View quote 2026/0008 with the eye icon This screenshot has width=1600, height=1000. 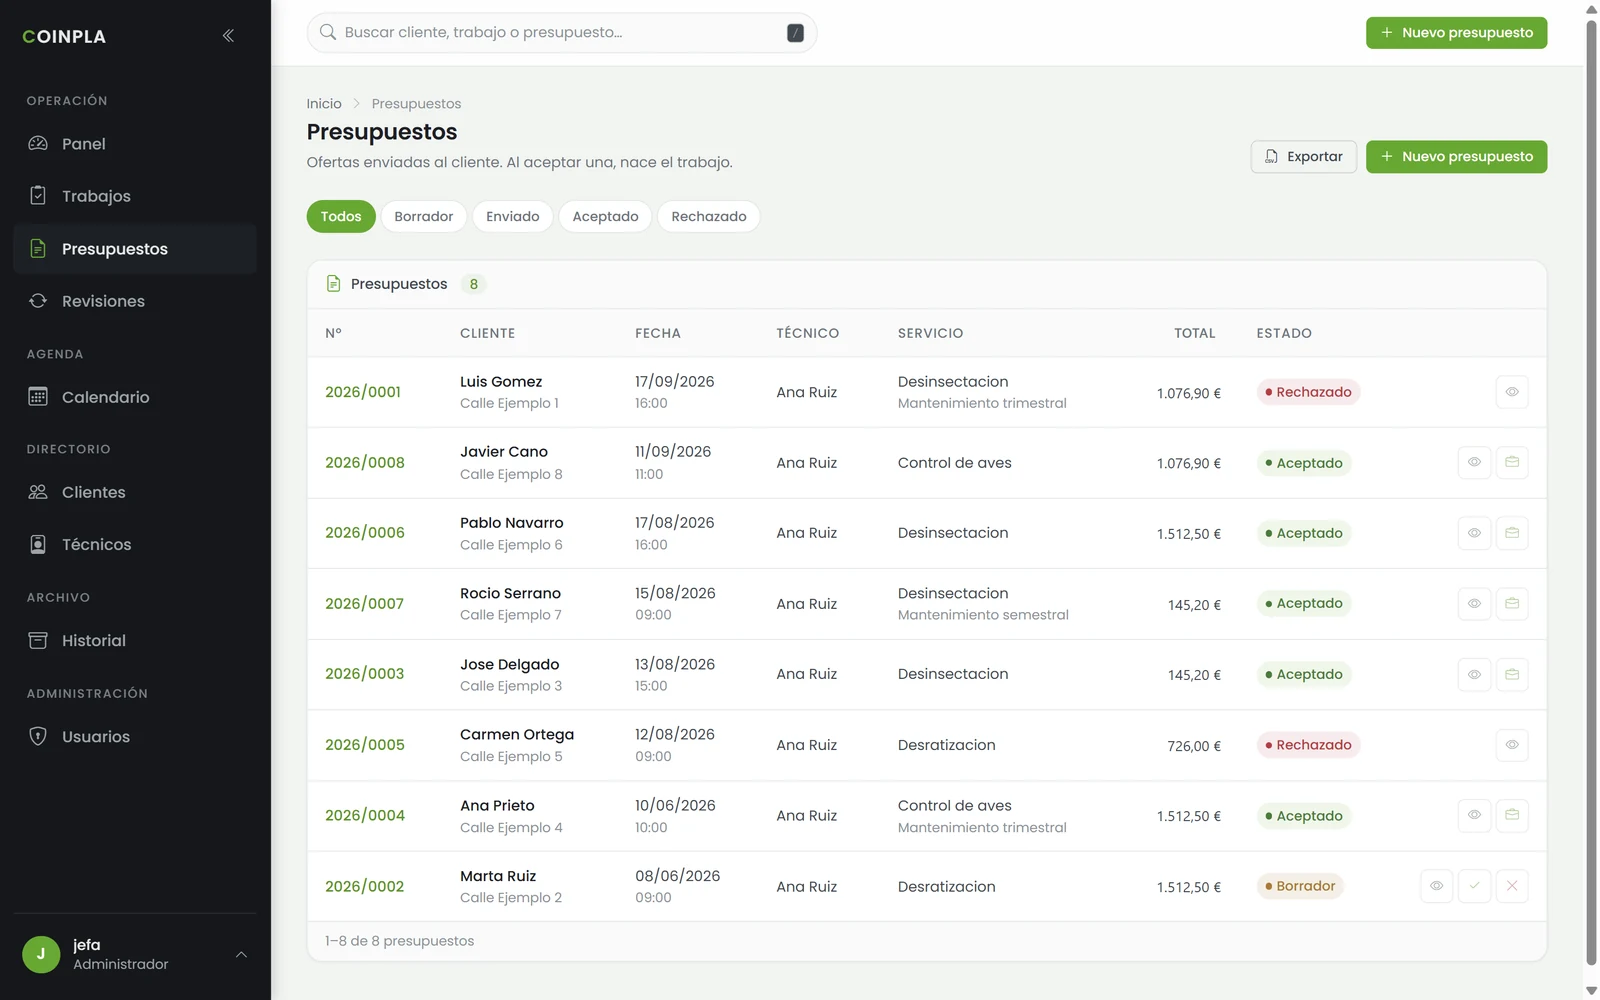tap(1474, 462)
